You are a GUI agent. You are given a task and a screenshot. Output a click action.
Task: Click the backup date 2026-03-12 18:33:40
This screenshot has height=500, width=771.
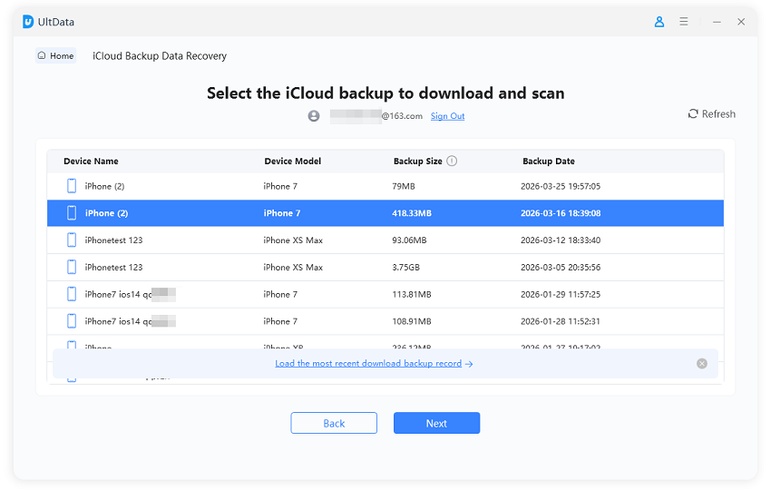561,240
